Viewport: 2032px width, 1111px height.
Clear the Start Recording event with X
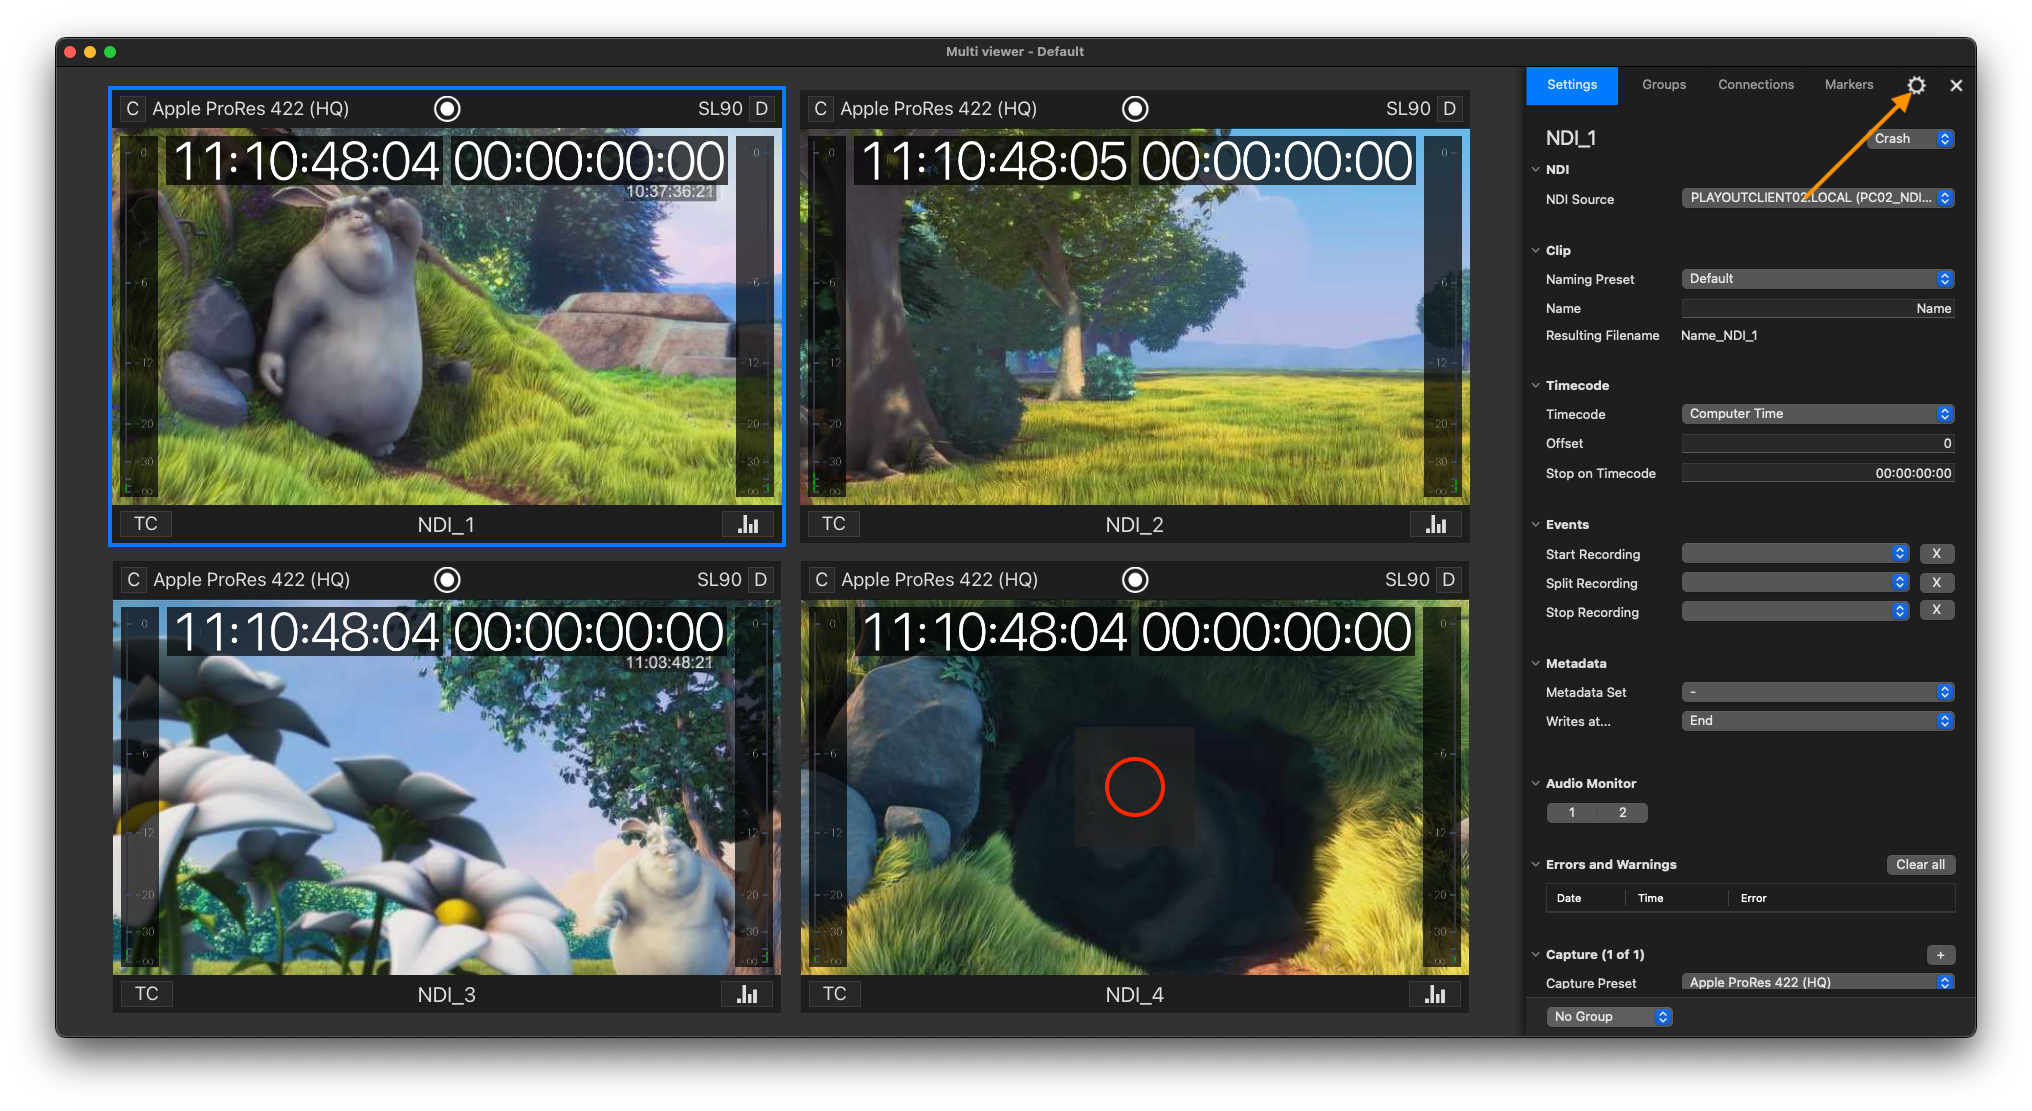[x=1937, y=553]
